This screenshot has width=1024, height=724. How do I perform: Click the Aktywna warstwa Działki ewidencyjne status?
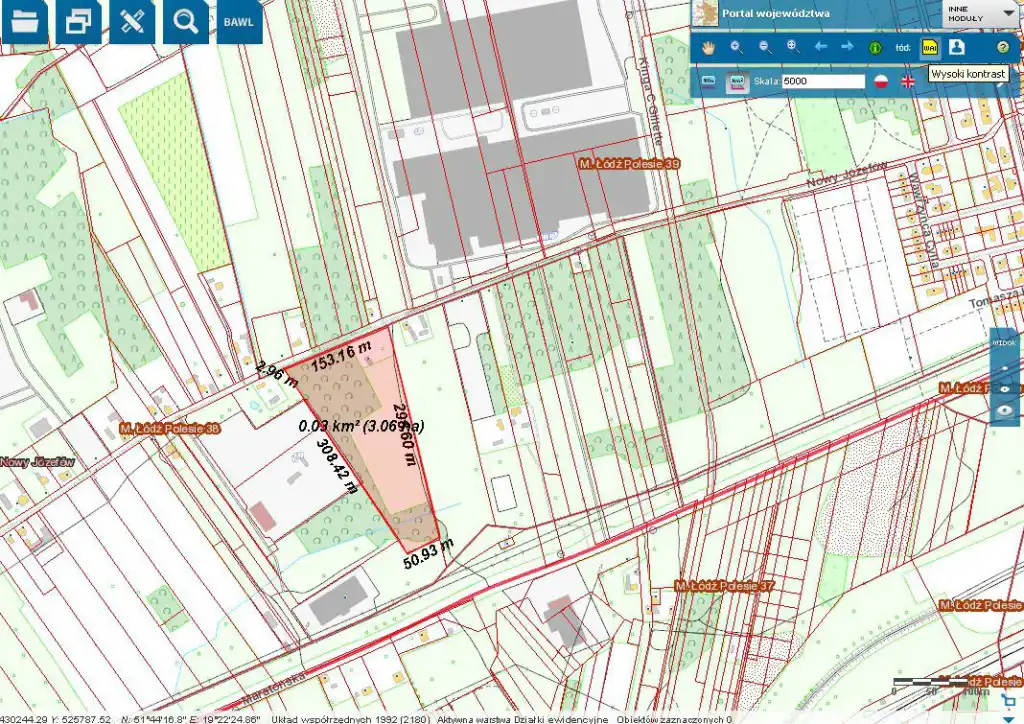(x=522, y=719)
